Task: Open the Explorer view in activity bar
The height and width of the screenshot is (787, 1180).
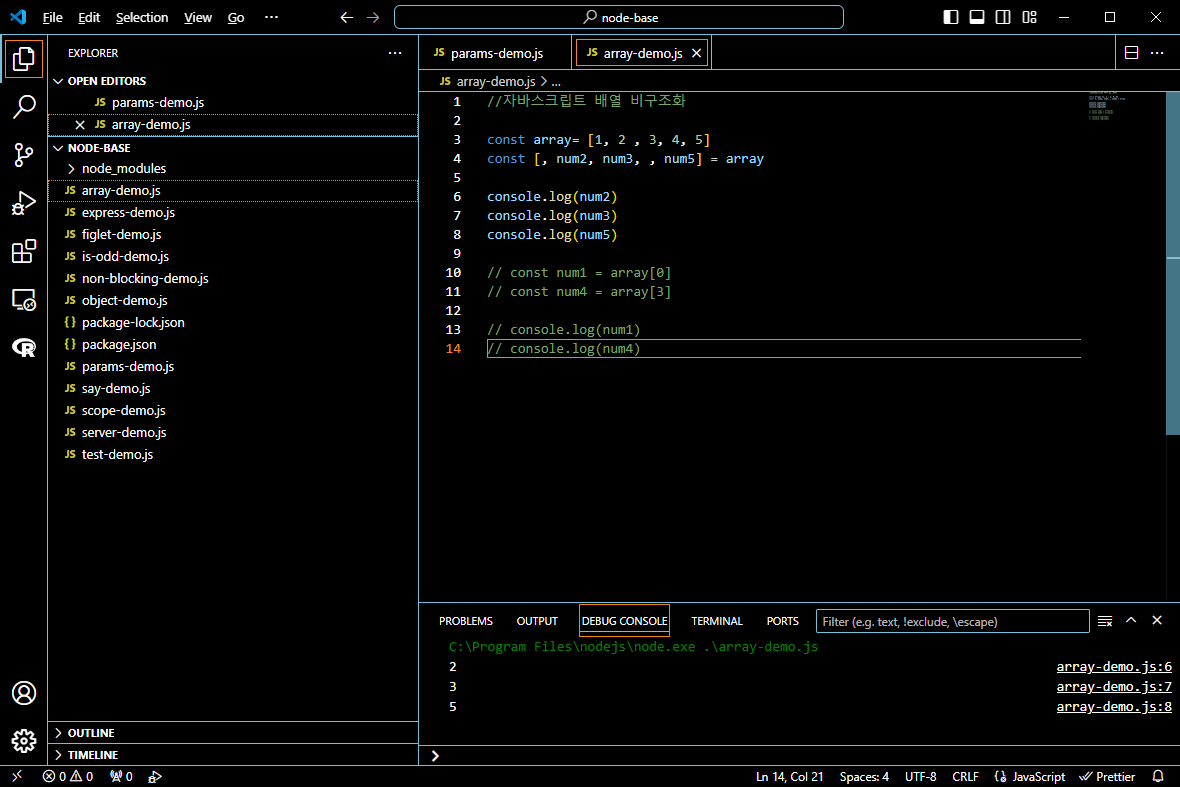Action: pyautogui.click(x=23, y=59)
